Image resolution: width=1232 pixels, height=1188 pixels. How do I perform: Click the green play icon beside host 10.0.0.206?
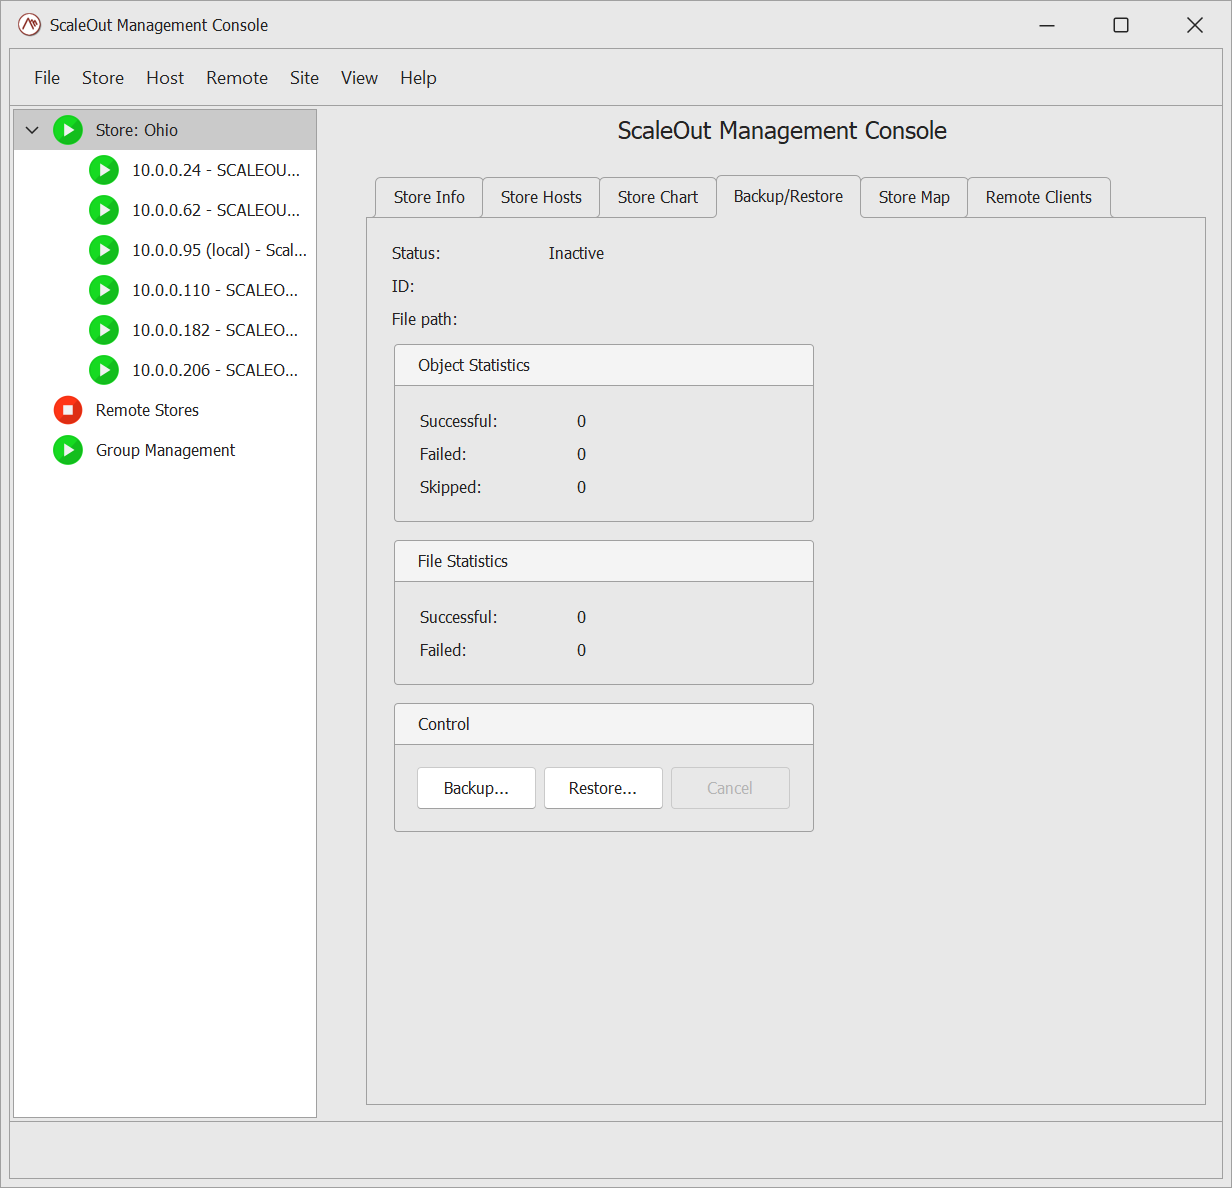(x=104, y=370)
